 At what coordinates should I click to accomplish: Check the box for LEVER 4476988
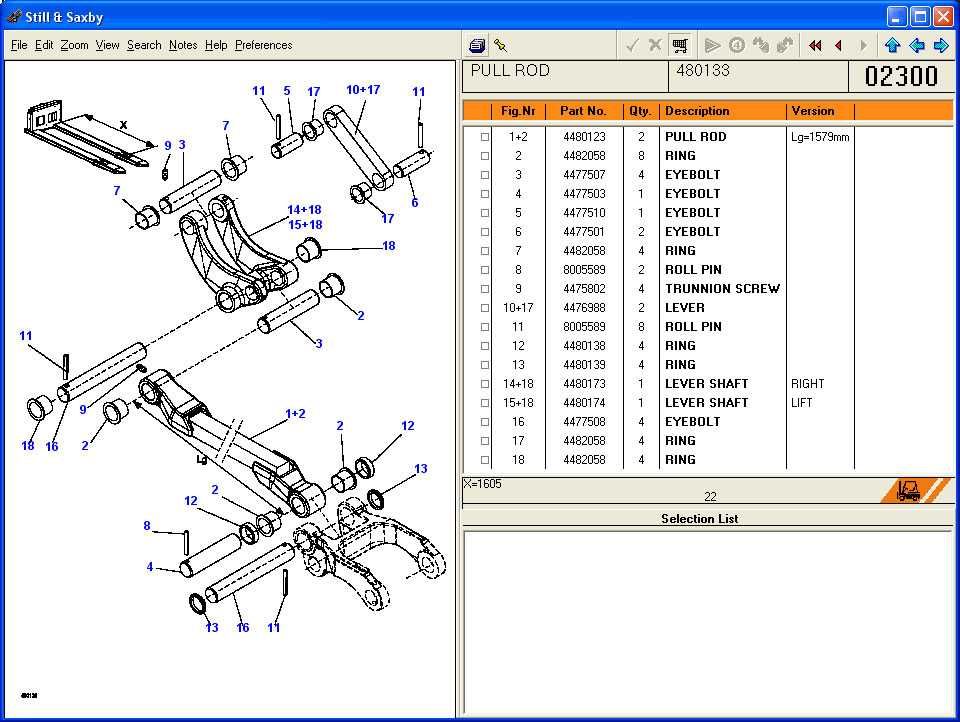[485, 308]
